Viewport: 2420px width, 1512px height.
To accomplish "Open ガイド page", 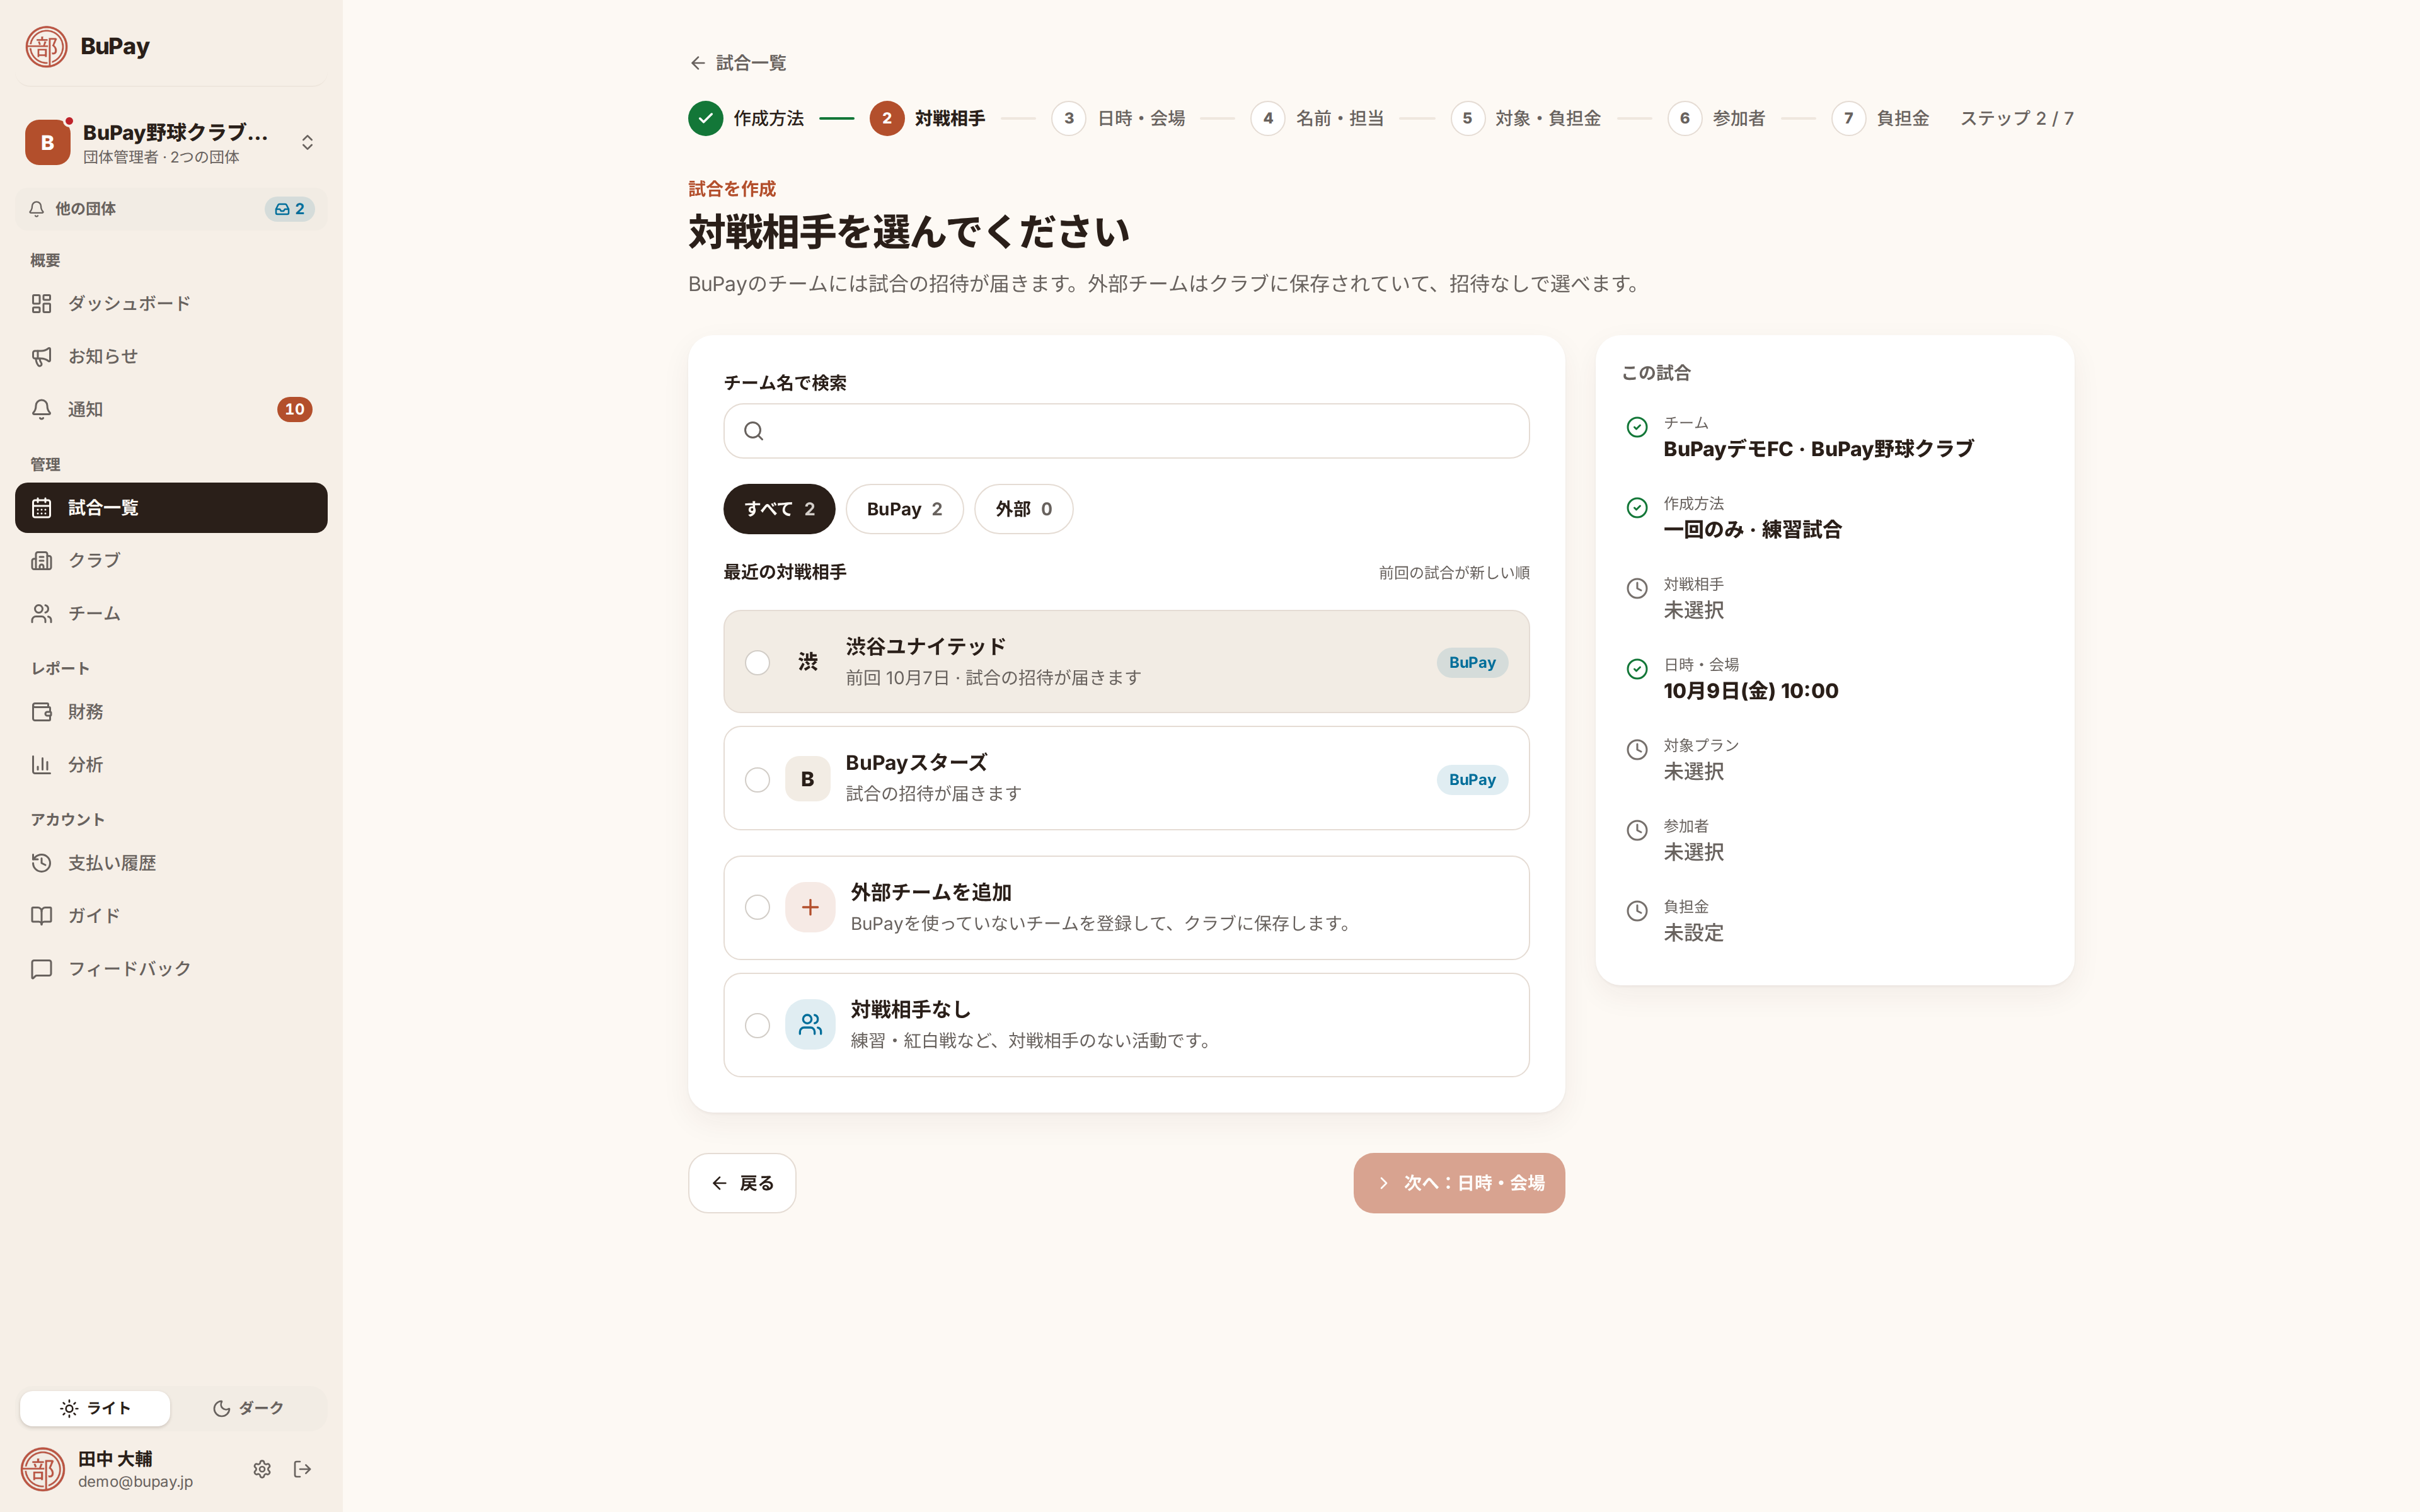I will (x=171, y=916).
